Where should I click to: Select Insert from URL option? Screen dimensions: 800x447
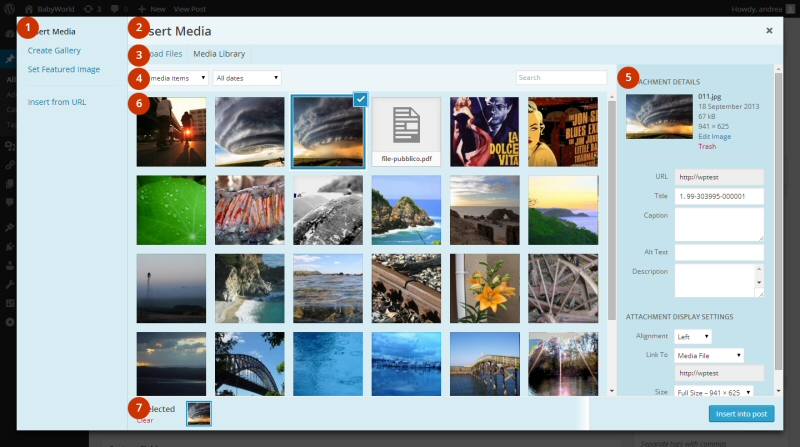57,102
